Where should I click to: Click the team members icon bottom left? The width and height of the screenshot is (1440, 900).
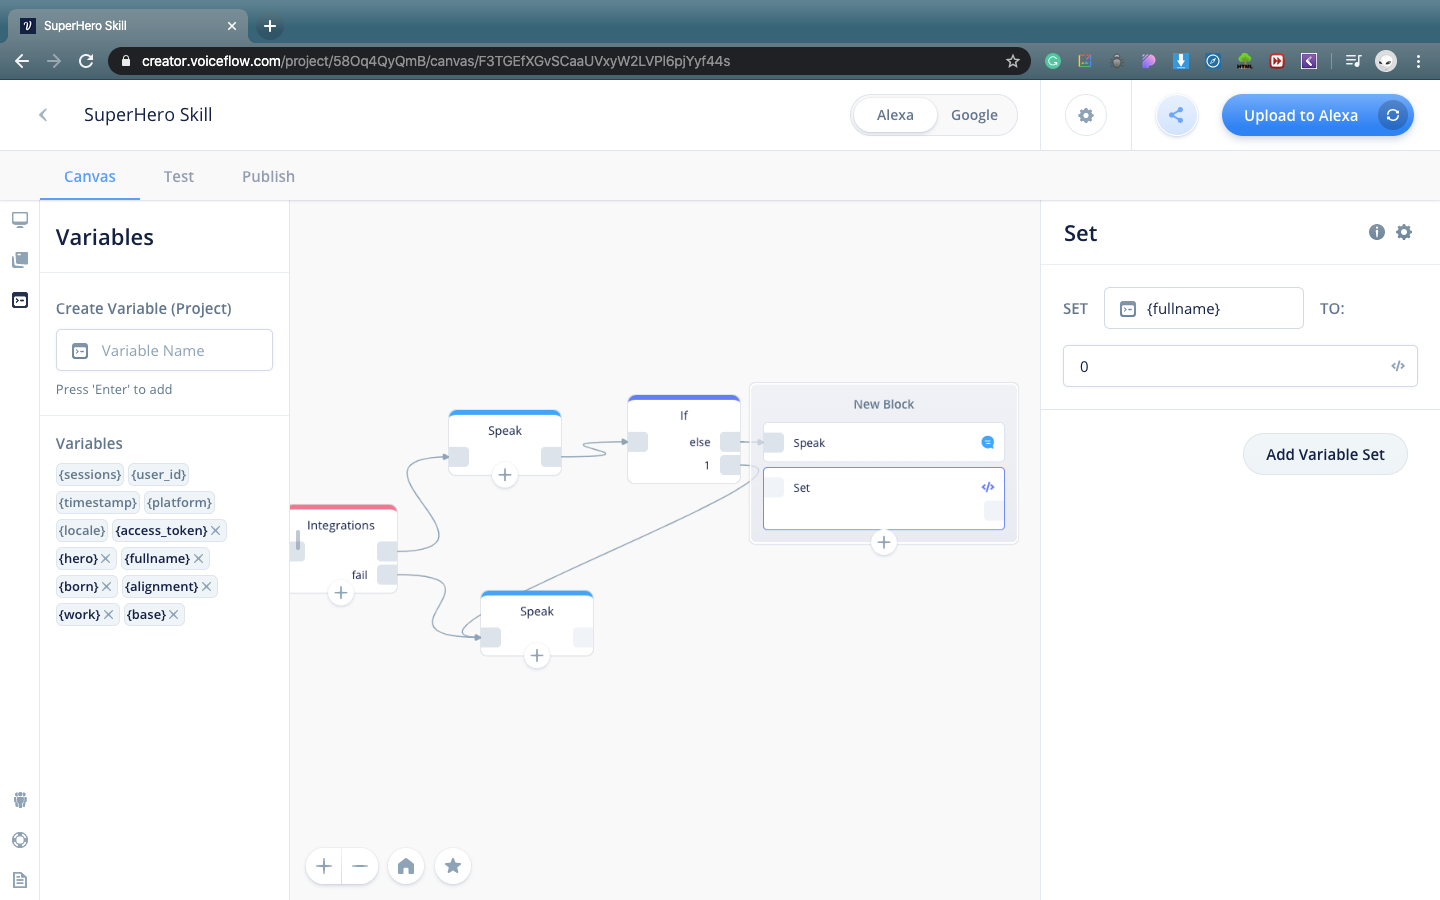19,799
